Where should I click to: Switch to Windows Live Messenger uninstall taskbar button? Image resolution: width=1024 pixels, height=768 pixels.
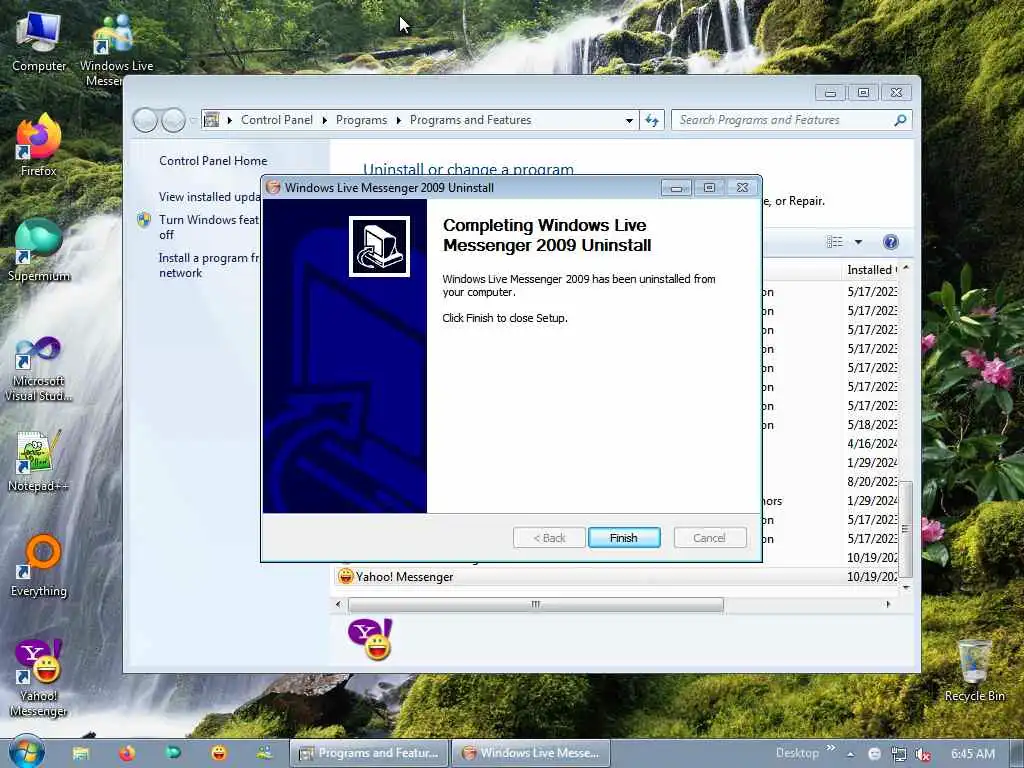[531, 753]
